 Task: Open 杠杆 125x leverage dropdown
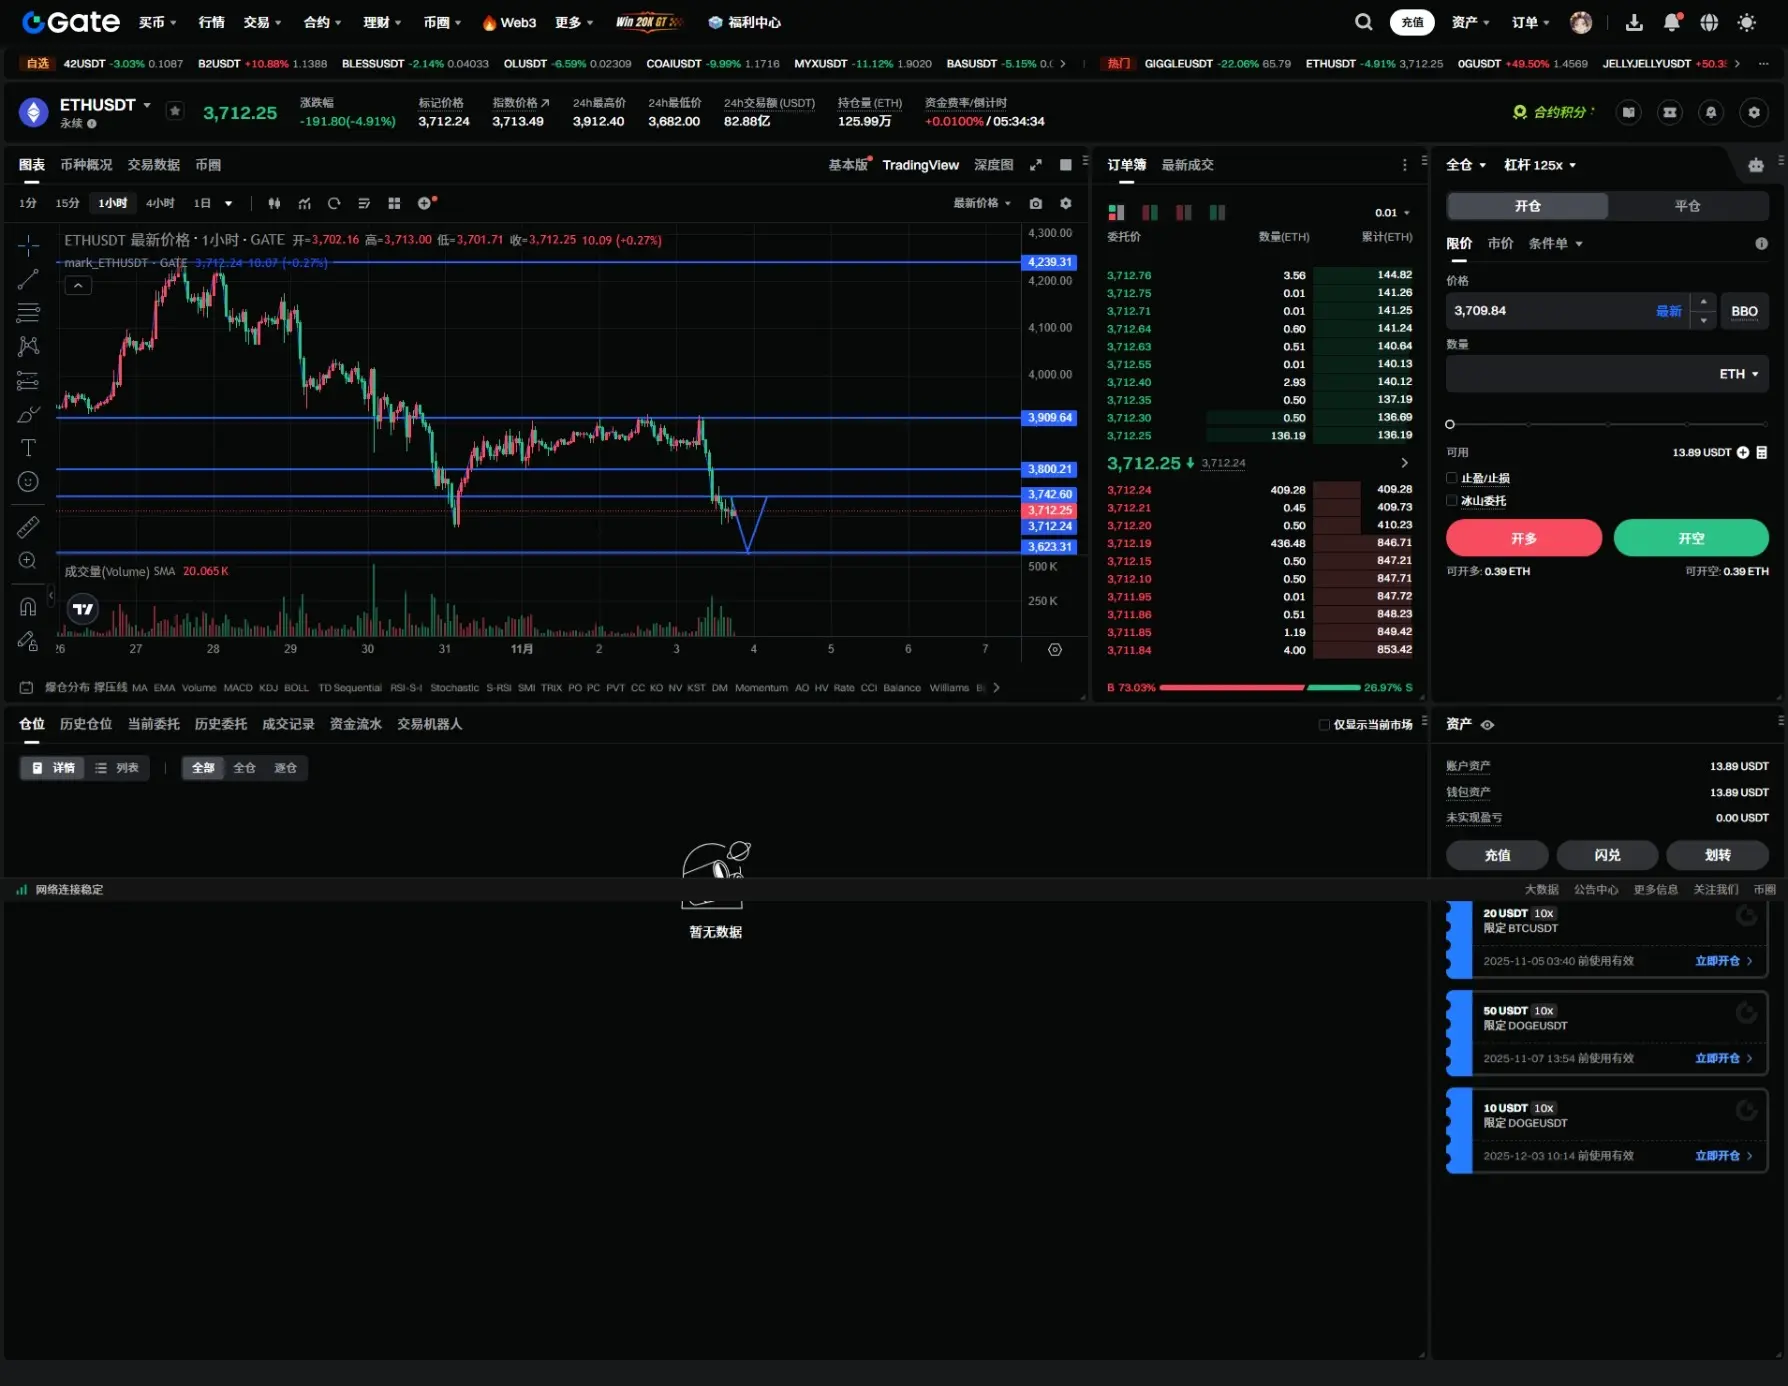click(x=1540, y=165)
